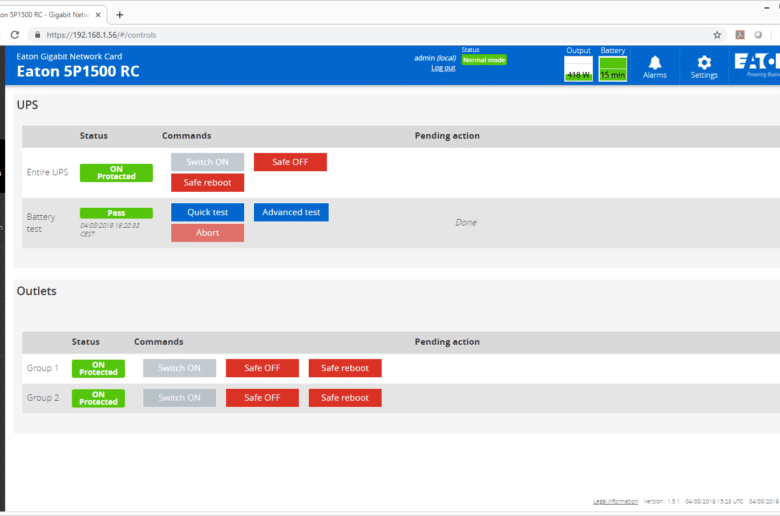Start the battery Advanced test
780x516 pixels.
click(x=291, y=212)
